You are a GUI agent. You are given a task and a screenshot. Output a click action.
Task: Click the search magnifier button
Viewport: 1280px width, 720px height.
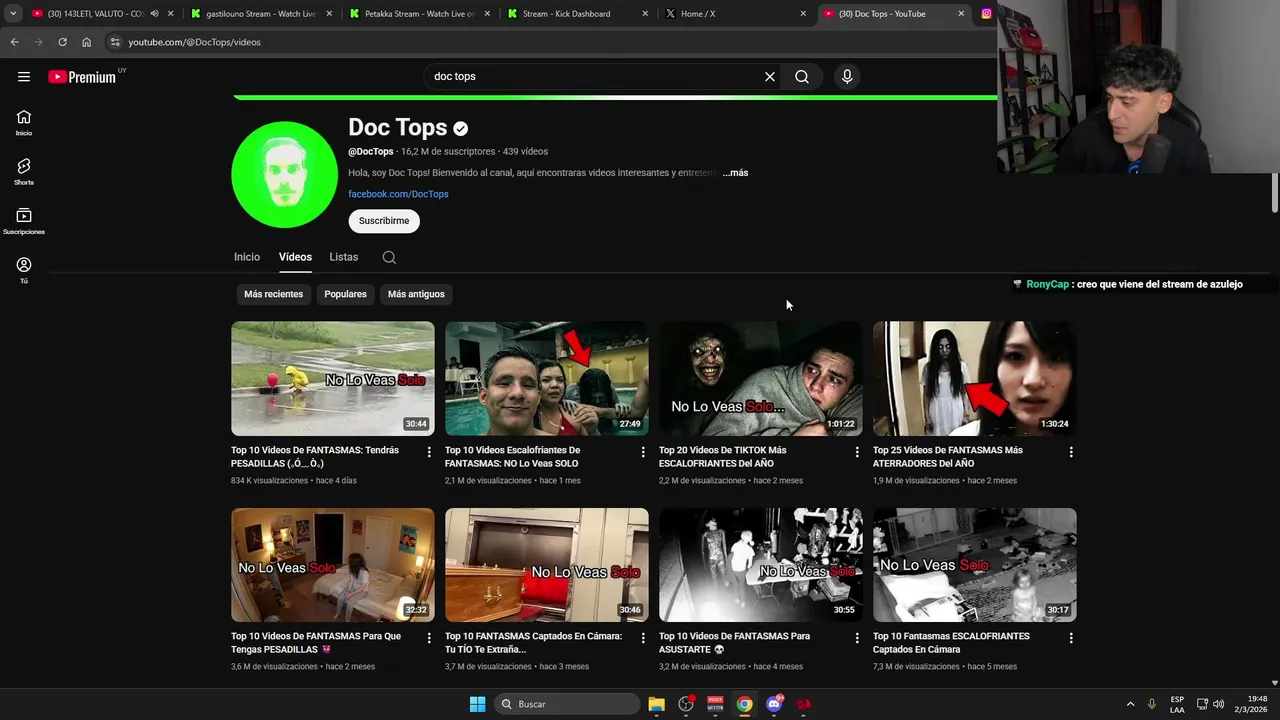coord(802,76)
